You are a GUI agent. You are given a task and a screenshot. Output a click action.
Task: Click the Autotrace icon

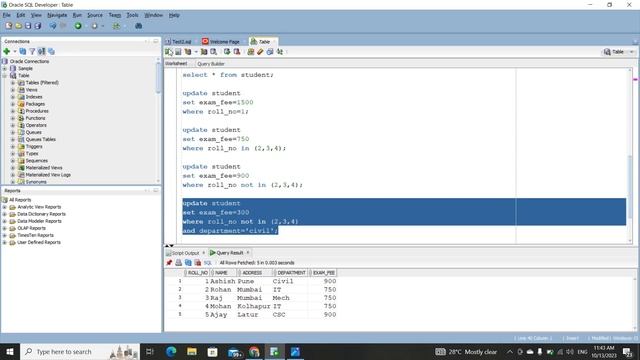point(204,52)
